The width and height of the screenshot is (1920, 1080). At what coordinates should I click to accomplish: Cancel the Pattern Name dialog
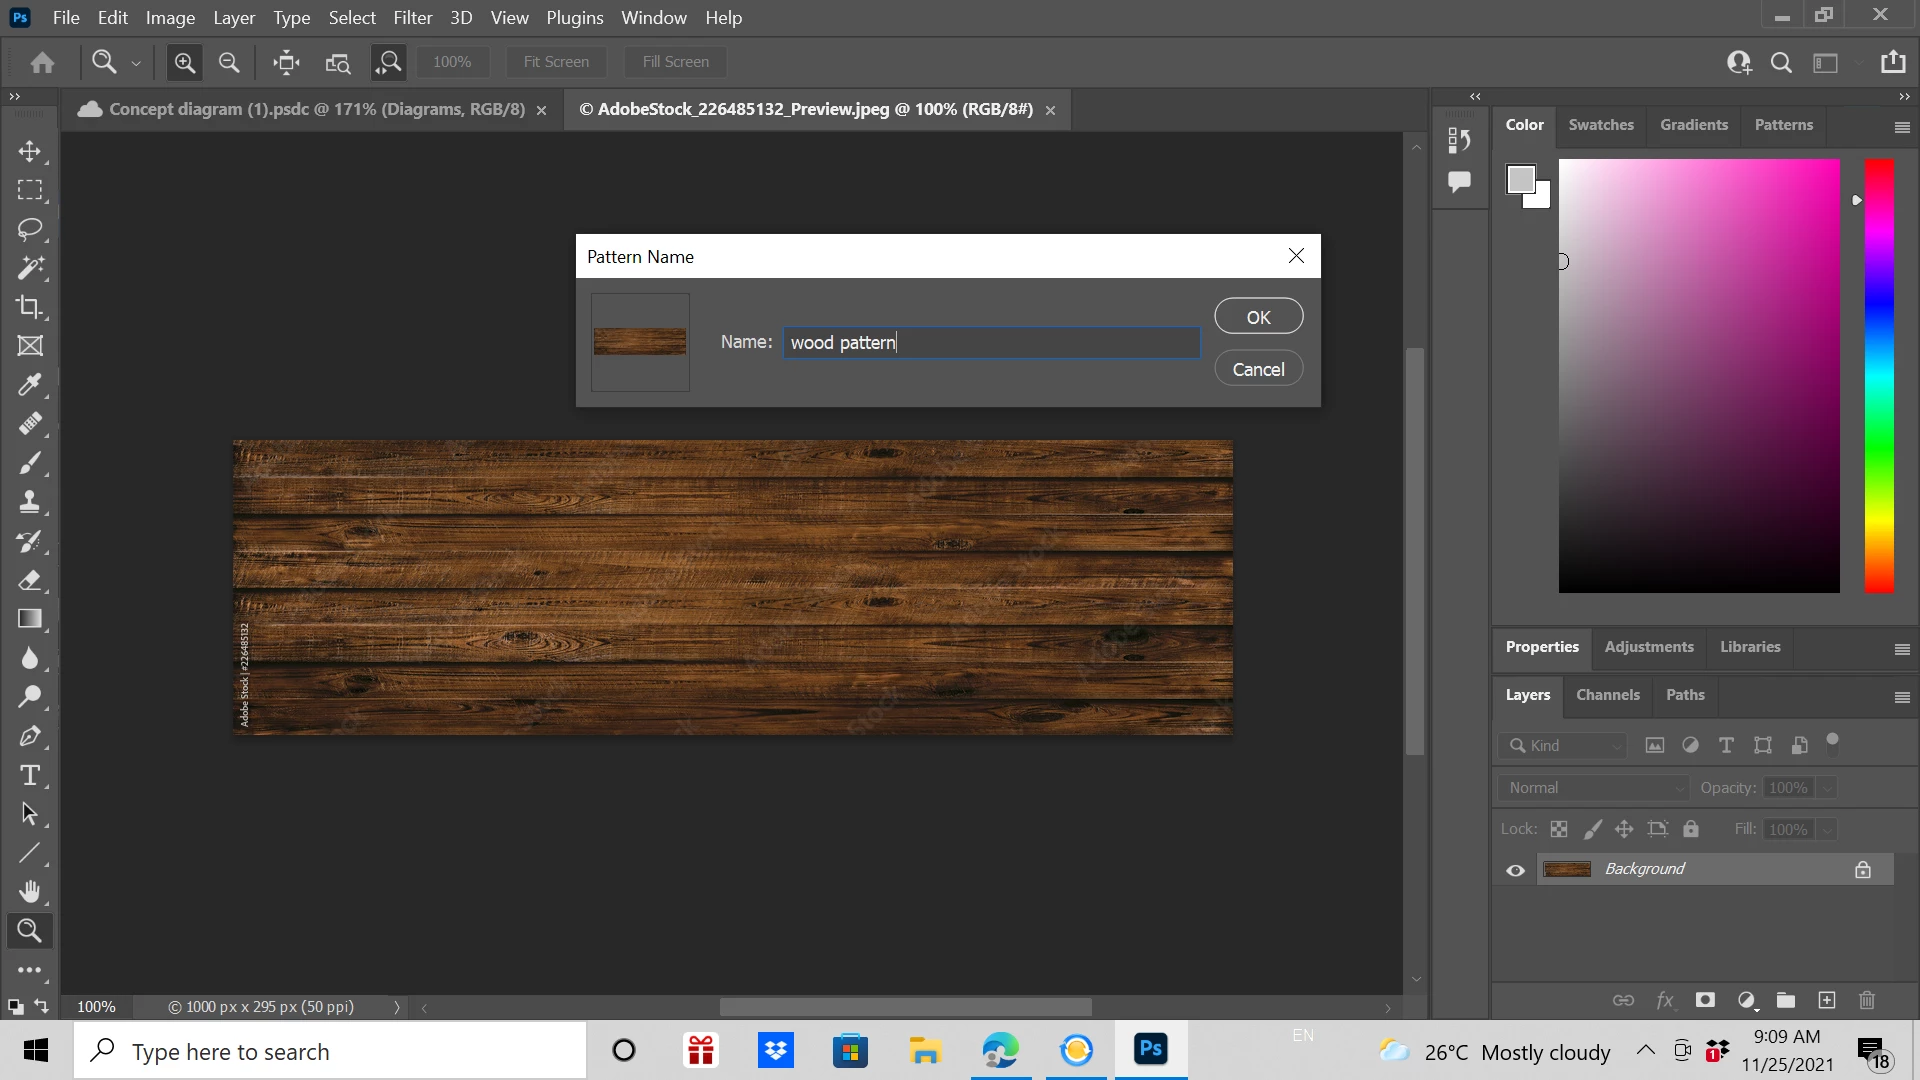[x=1258, y=369]
